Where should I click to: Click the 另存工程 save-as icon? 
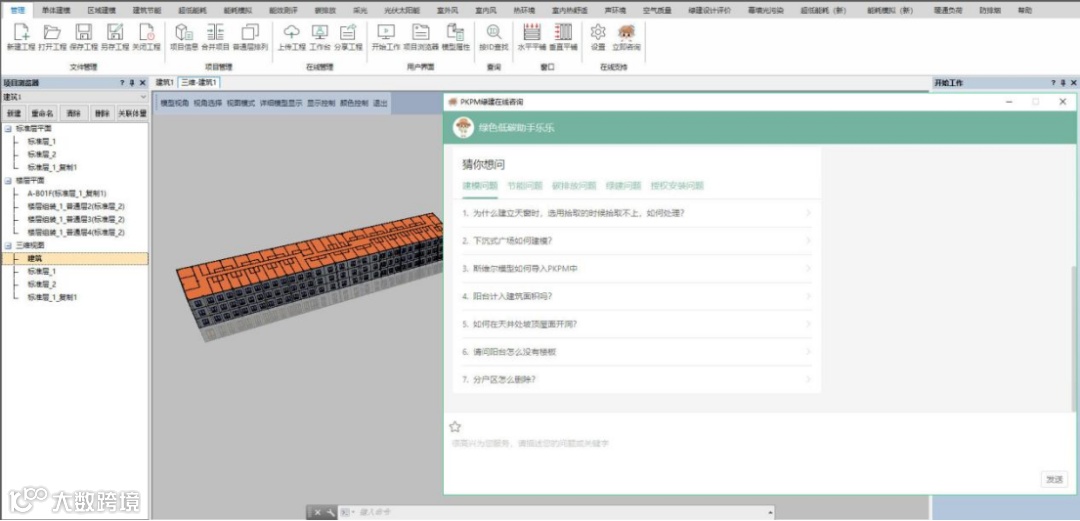pos(114,32)
